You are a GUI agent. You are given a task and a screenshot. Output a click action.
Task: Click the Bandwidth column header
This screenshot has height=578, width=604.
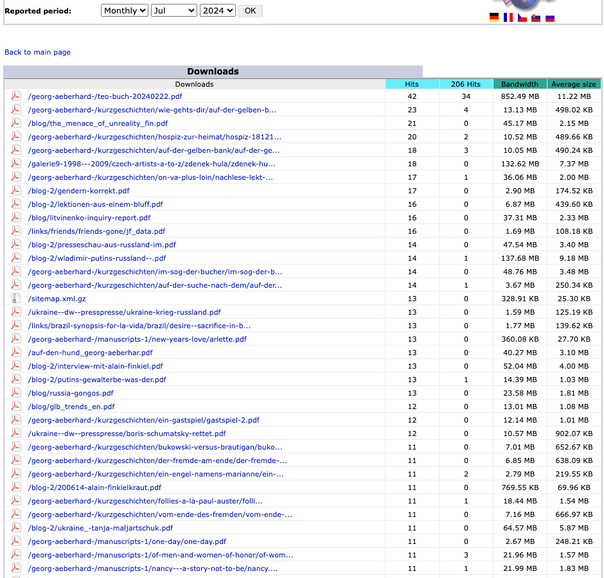point(520,84)
